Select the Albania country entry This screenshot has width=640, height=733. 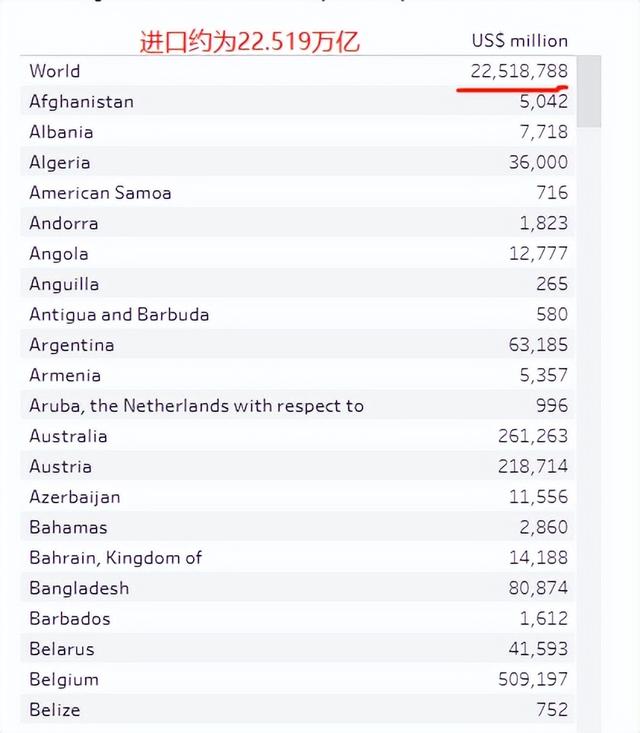coord(61,132)
